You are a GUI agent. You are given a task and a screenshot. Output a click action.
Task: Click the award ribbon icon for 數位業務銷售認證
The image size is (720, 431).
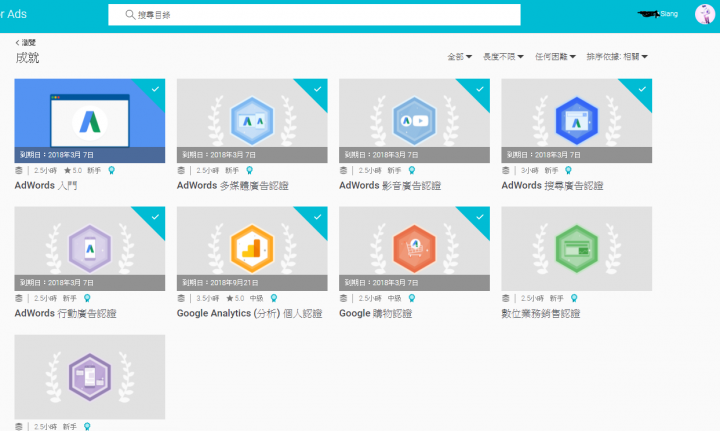[x=574, y=298]
